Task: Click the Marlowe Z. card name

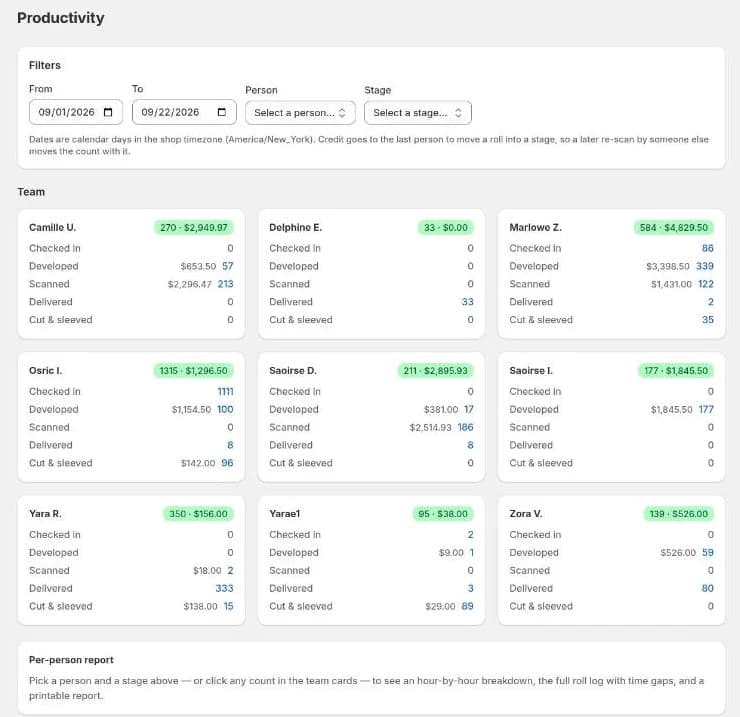Action: click(535, 228)
